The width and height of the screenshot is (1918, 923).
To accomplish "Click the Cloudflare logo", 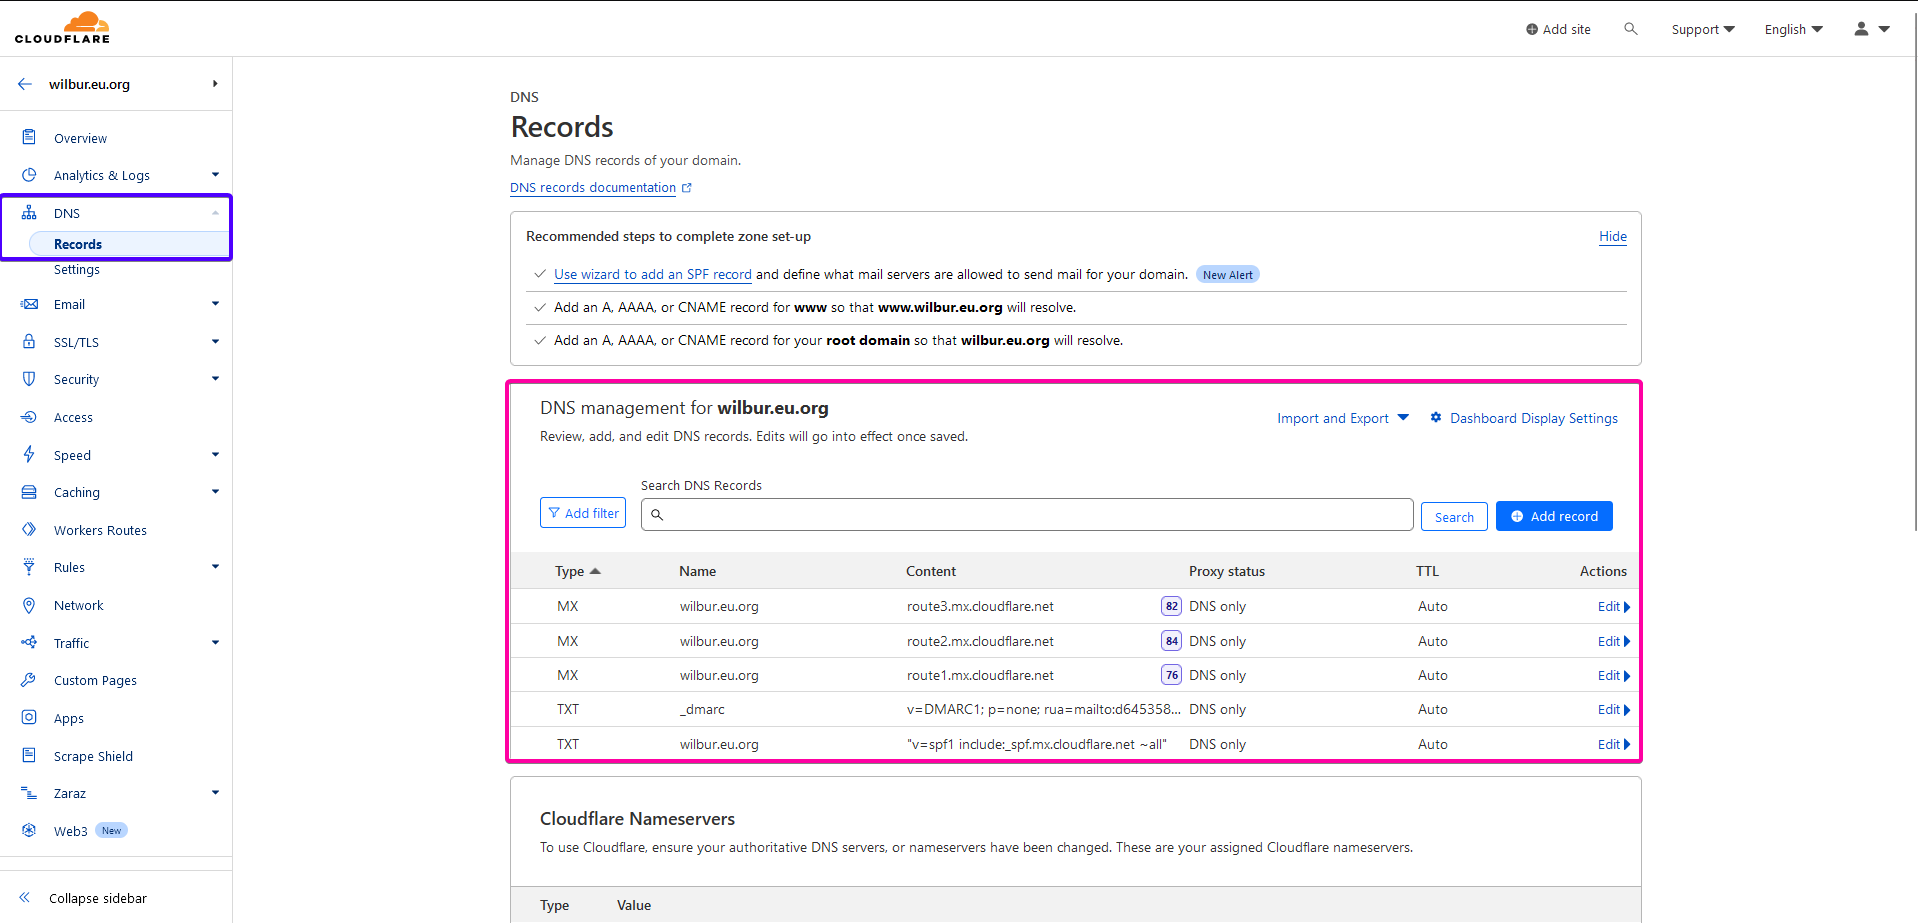I will 62,28.
